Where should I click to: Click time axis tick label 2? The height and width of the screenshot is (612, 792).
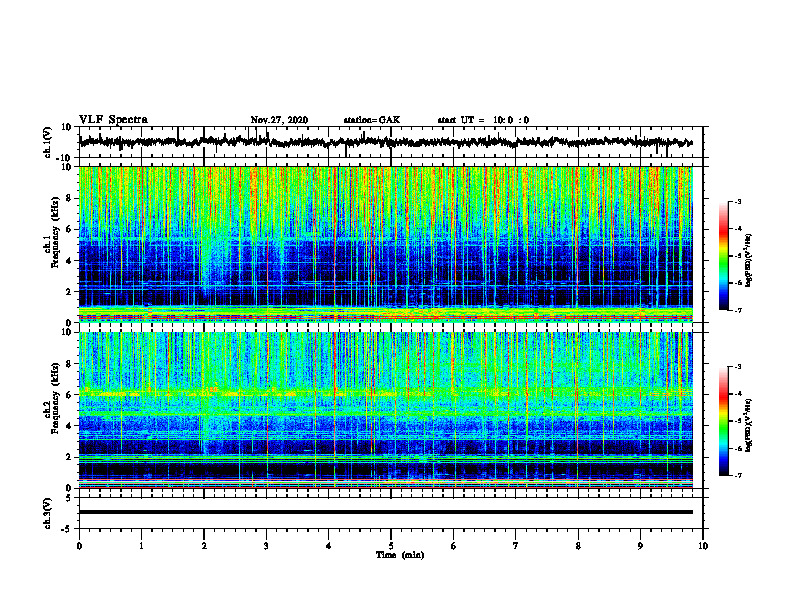point(204,546)
